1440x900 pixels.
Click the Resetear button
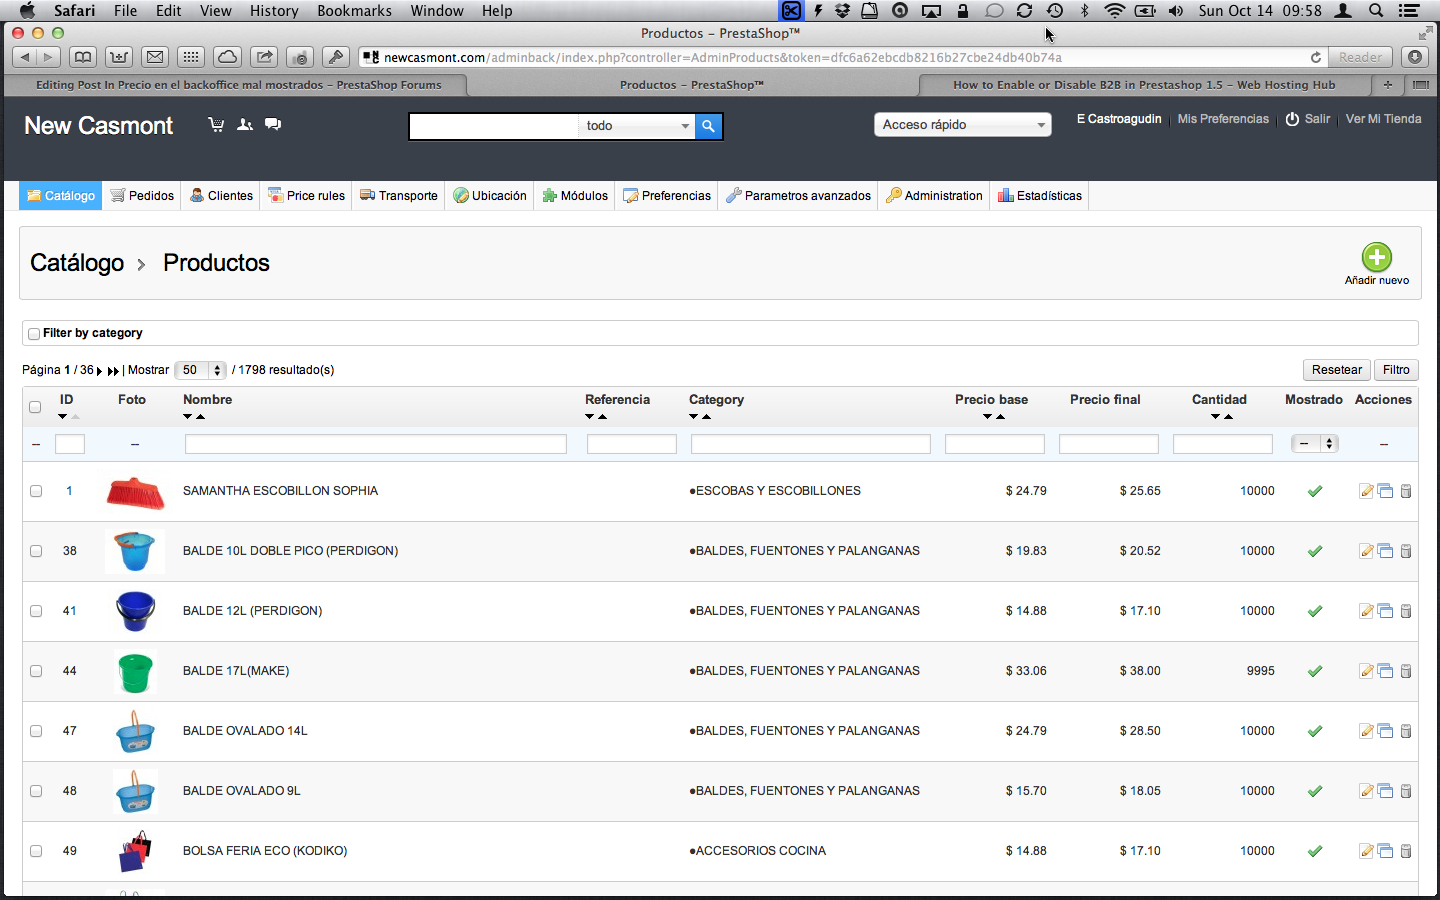[x=1337, y=370]
